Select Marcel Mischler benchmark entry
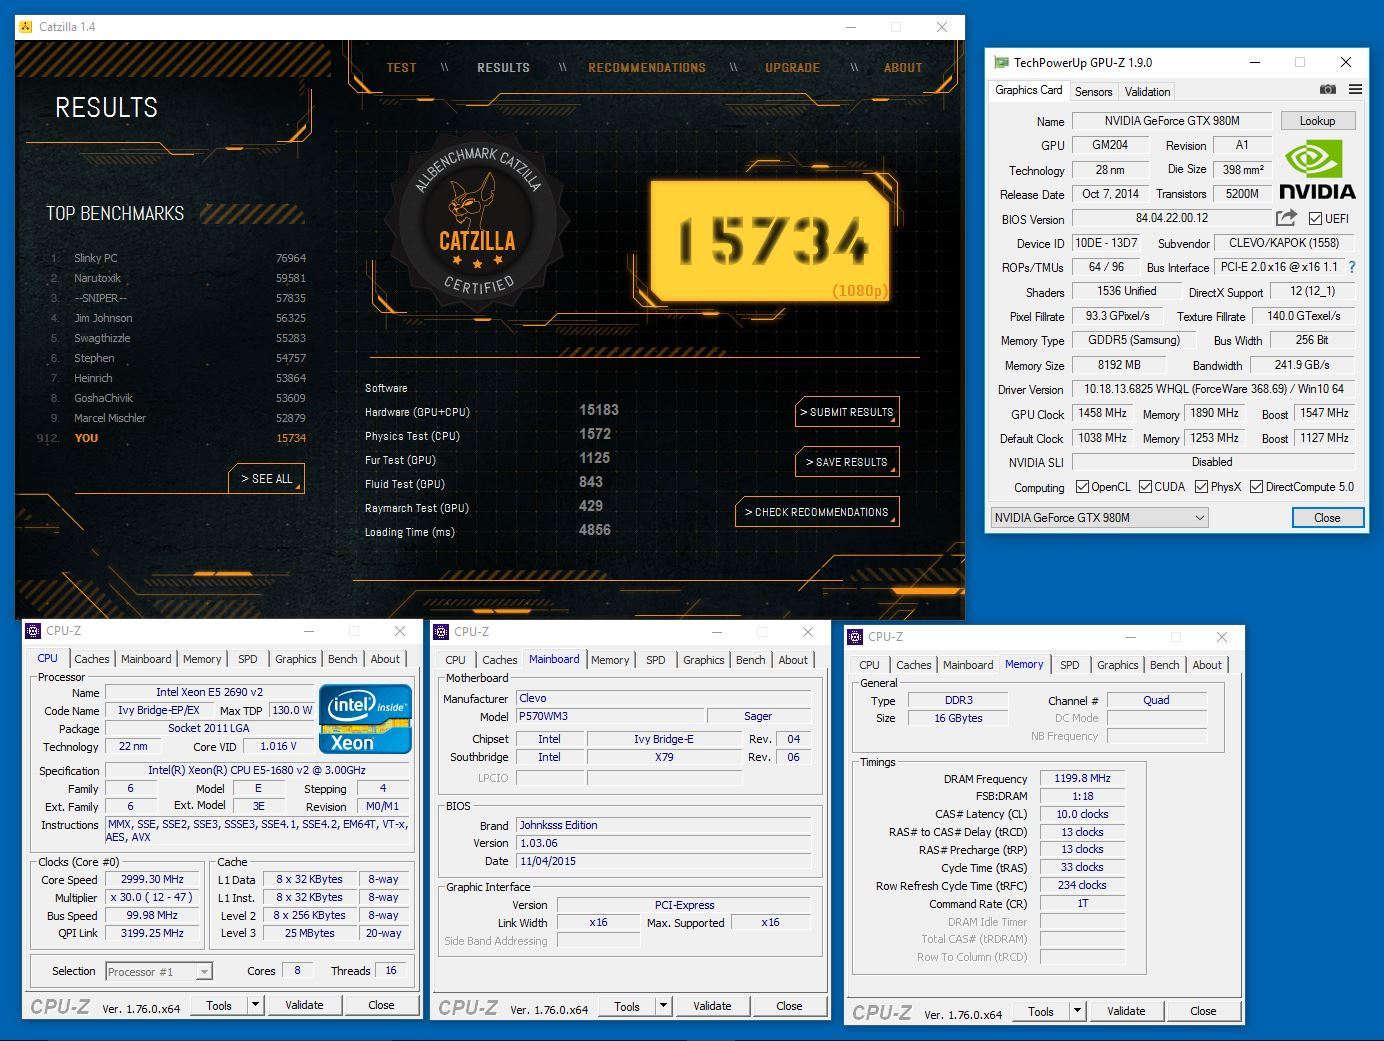1384x1041 pixels. [178, 418]
